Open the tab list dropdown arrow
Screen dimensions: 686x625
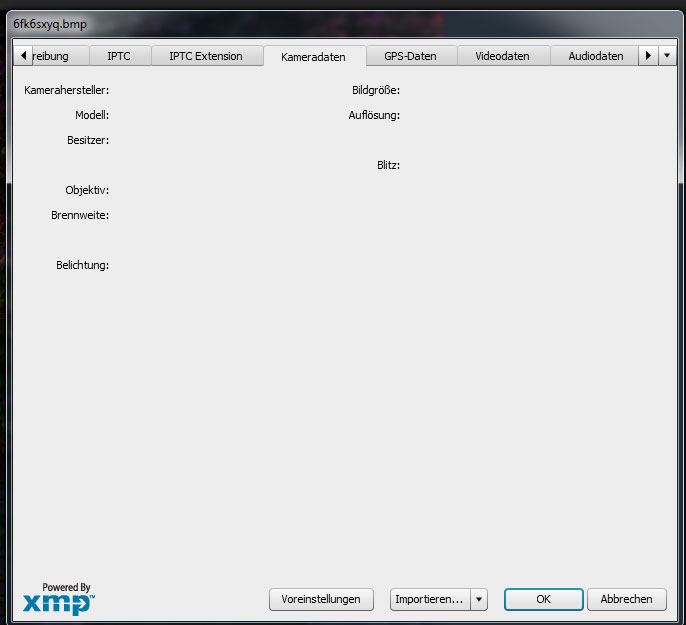click(x=668, y=56)
